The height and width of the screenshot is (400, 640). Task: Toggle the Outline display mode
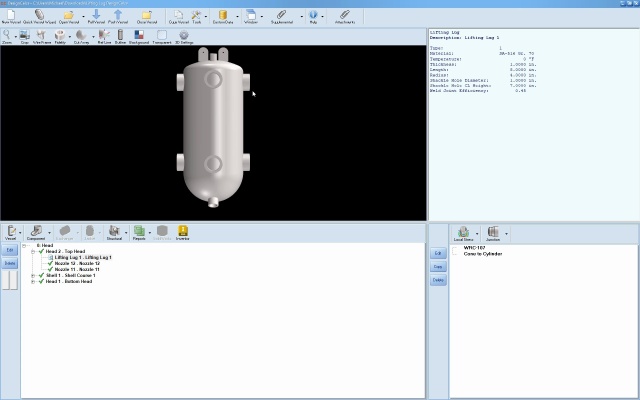coord(120,36)
